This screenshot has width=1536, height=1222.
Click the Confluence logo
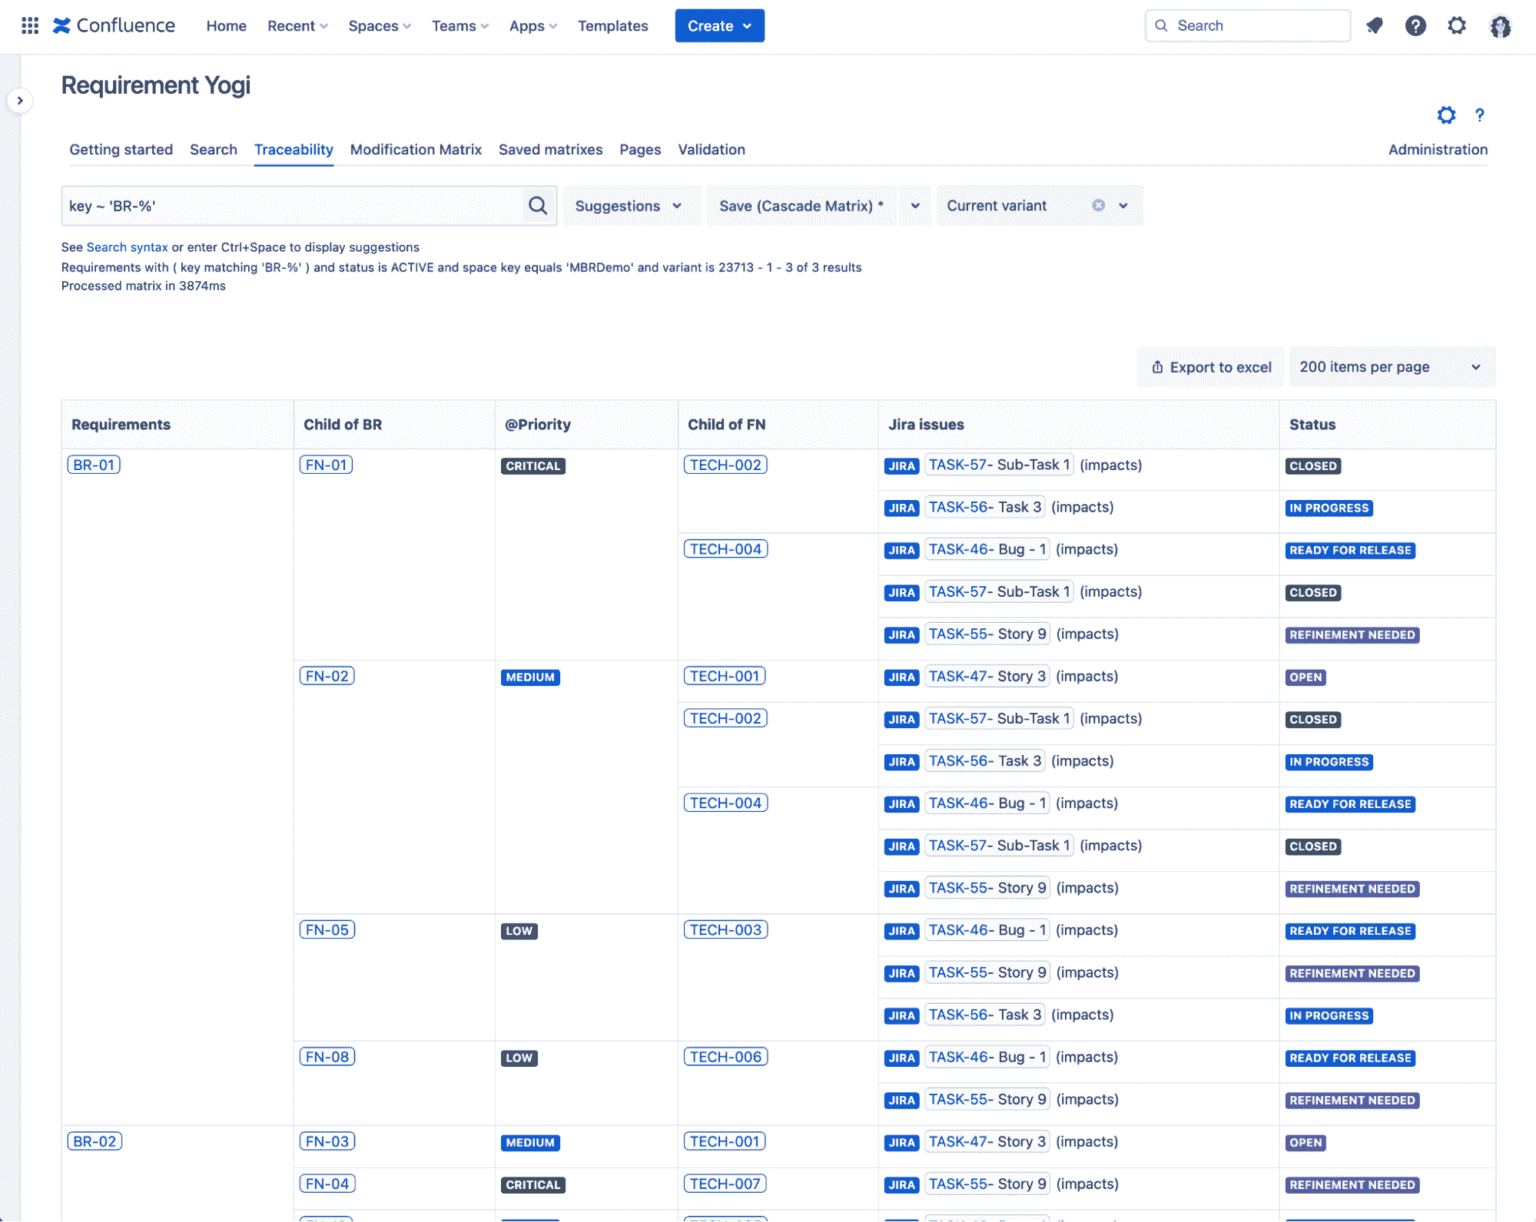113,25
